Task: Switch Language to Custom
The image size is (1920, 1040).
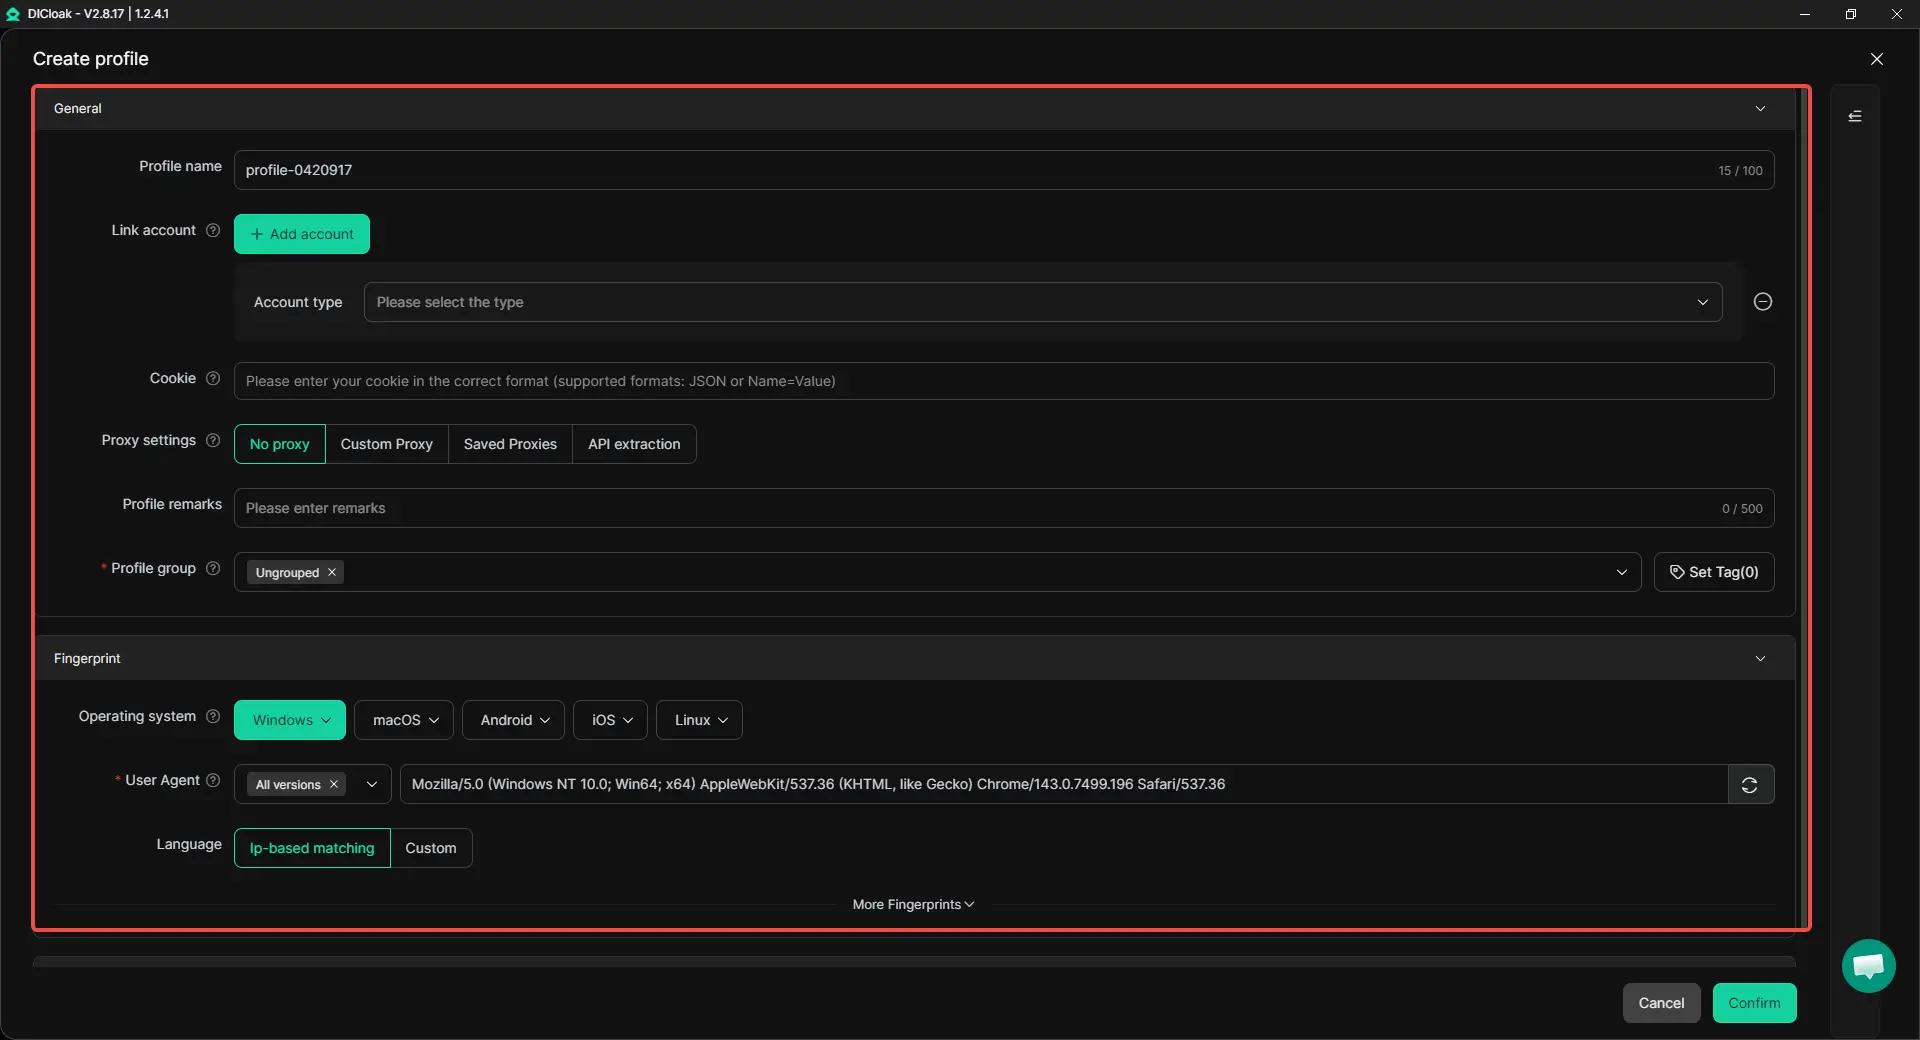Action: click(430, 848)
